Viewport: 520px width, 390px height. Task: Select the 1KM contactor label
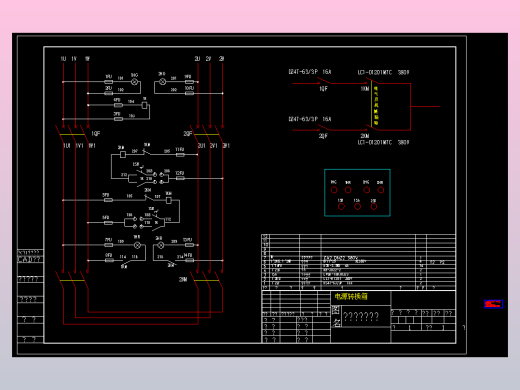pos(365,89)
